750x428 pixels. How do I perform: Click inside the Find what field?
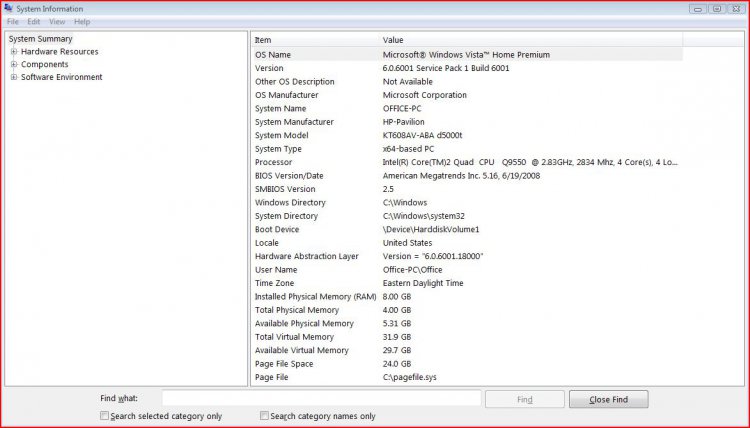[x=321, y=398]
